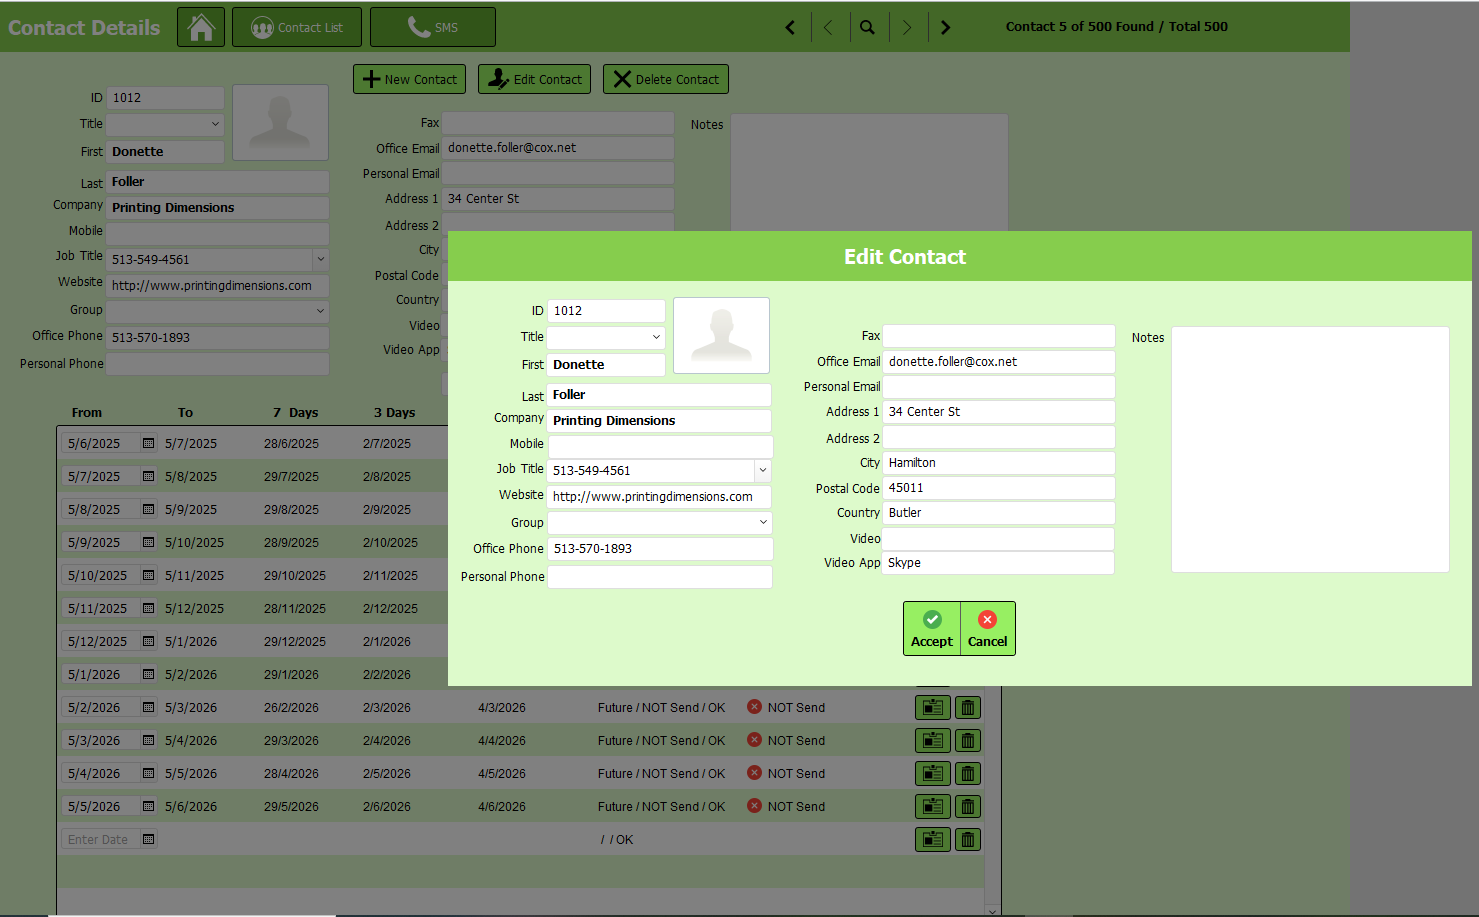Click the Notes text area in Edit Contact
The width and height of the screenshot is (1479, 917).
tap(1310, 449)
